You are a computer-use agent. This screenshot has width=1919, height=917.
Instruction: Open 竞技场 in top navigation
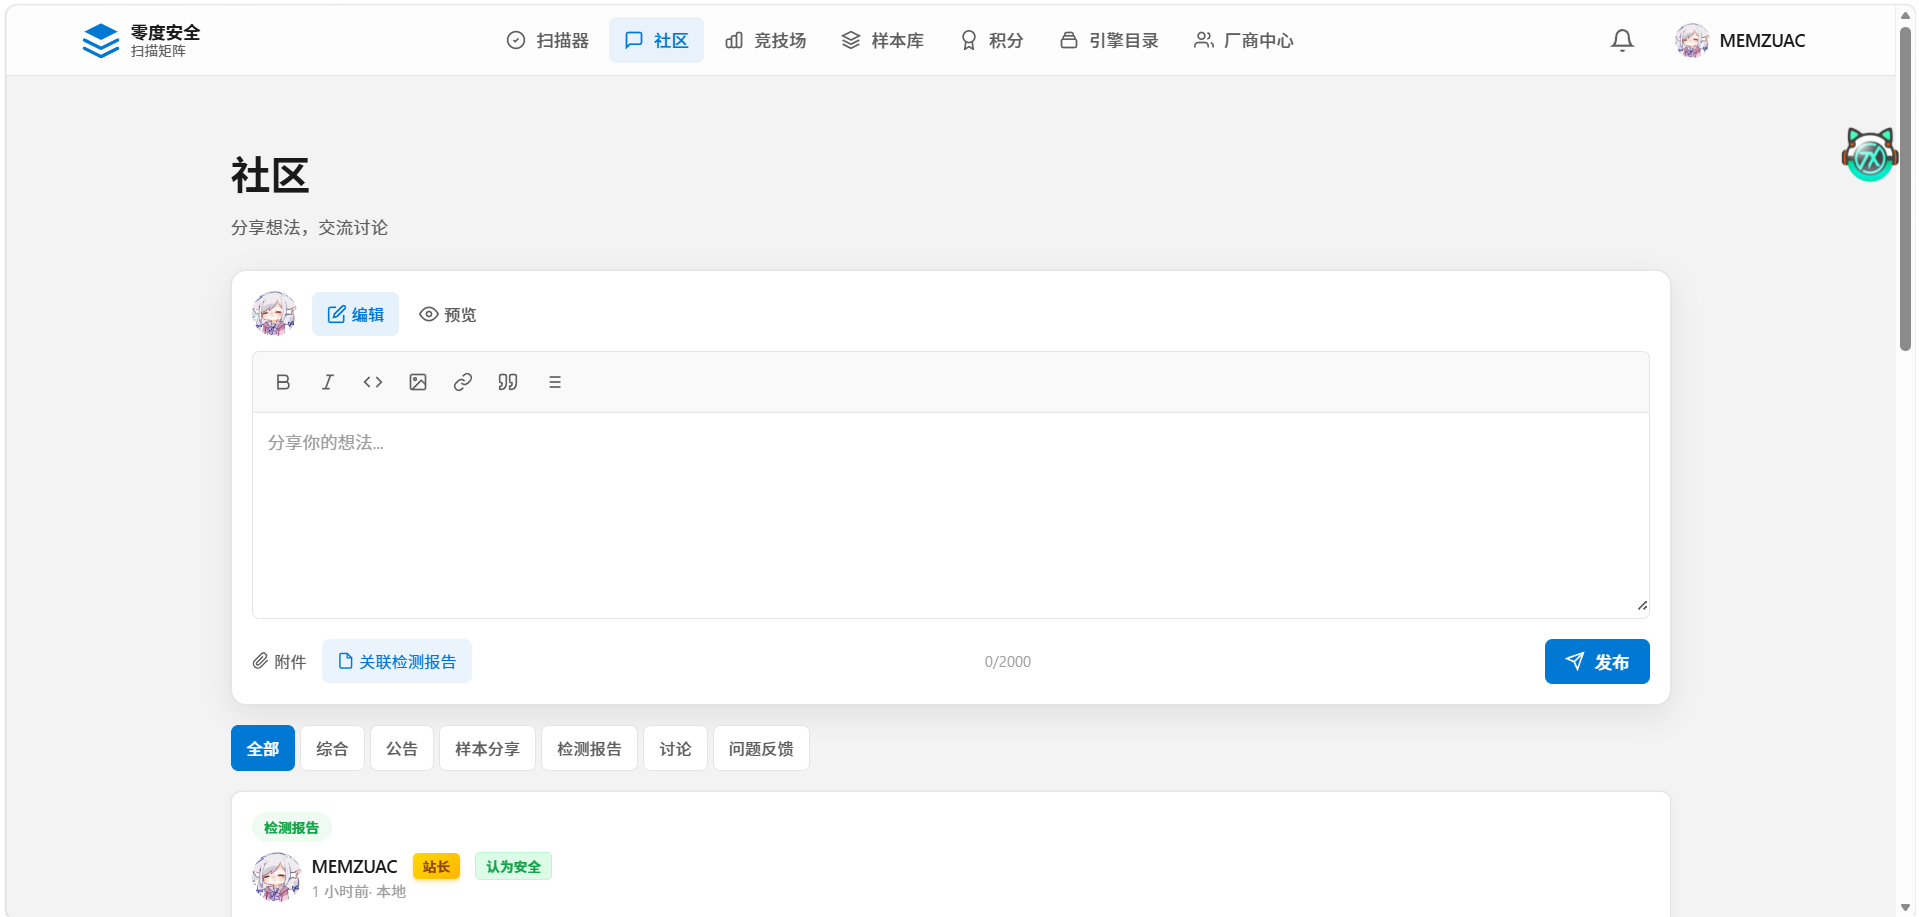click(766, 40)
